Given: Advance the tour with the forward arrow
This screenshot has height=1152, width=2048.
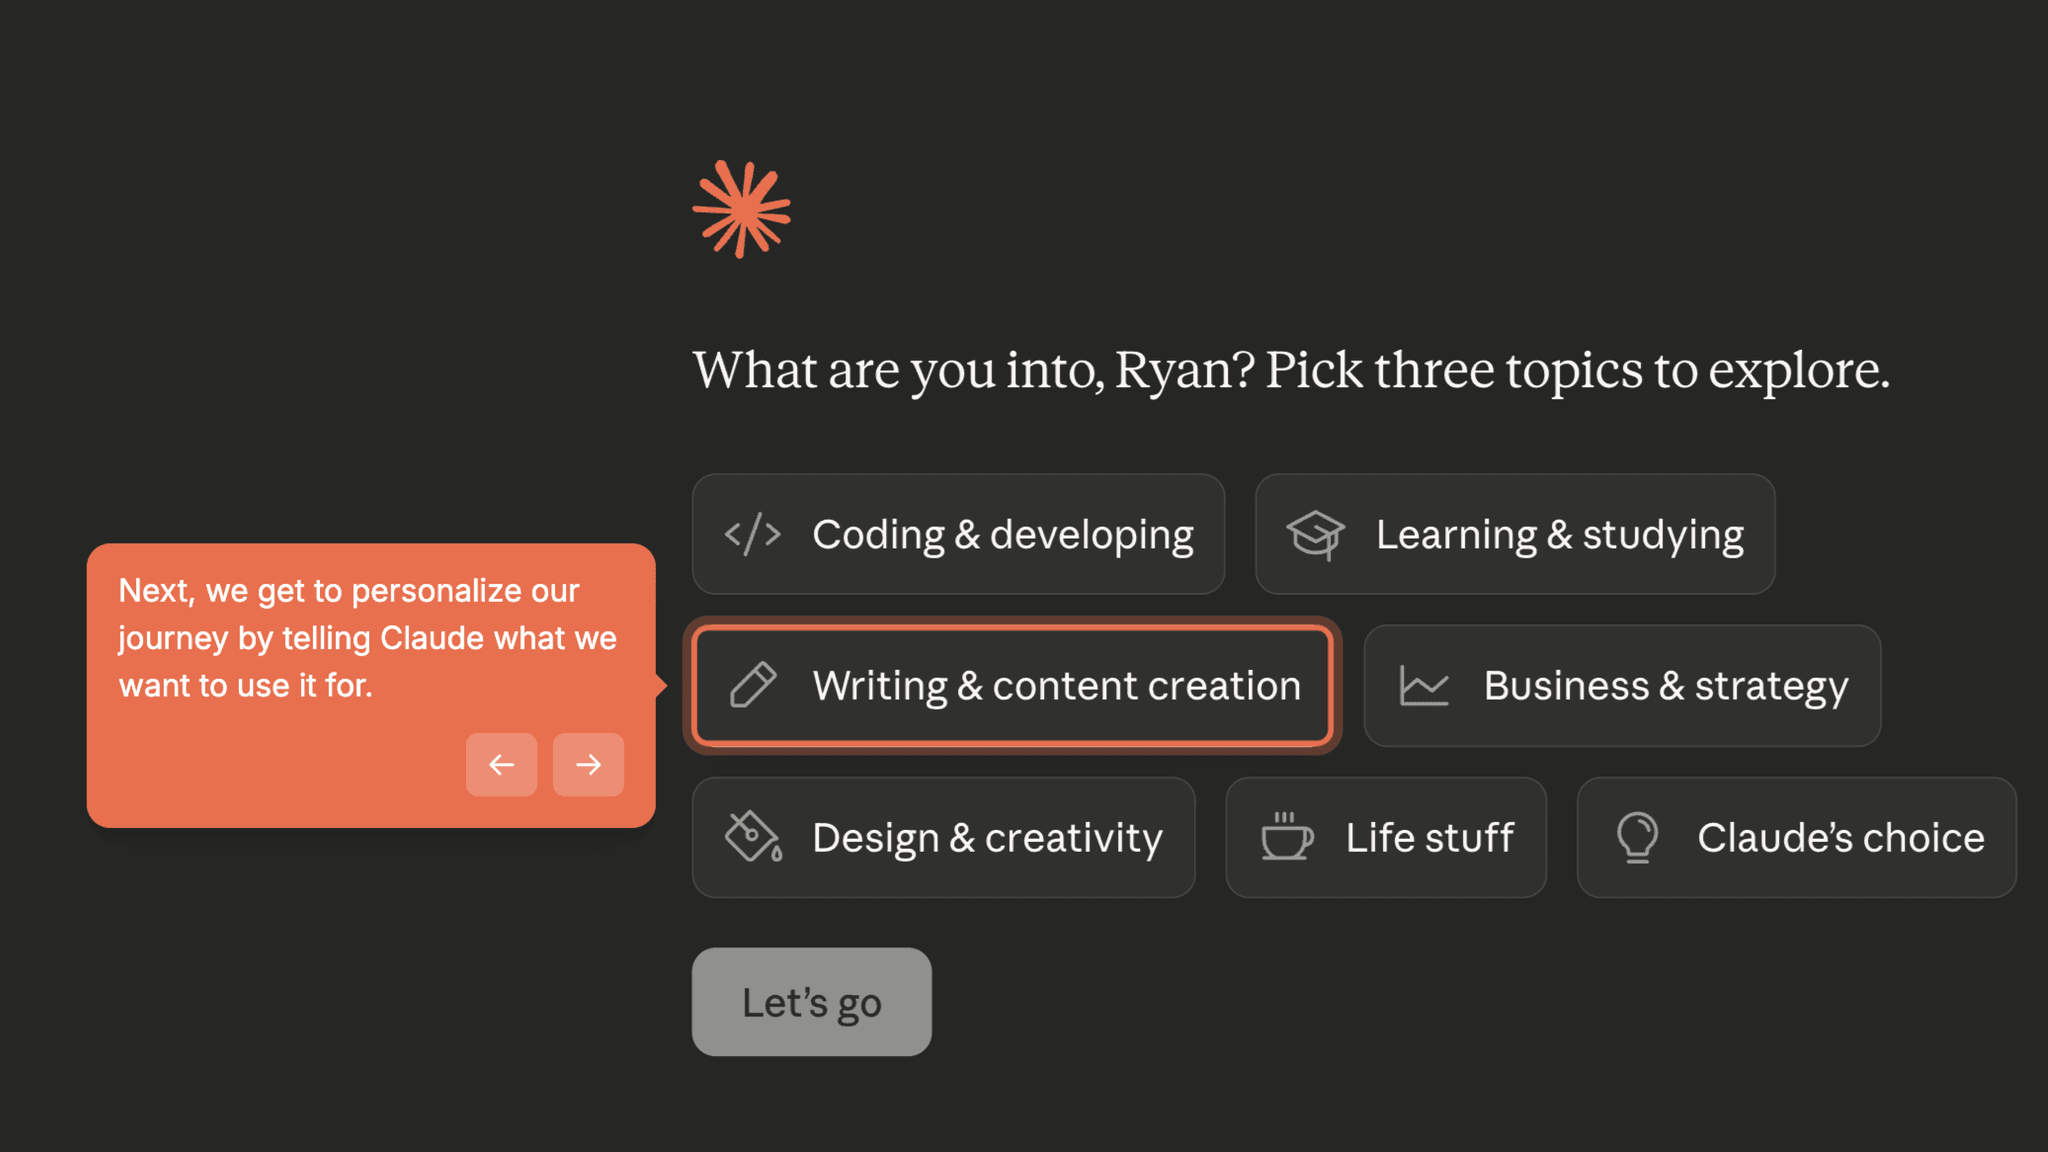Looking at the screenshot, I should point(588,764).
